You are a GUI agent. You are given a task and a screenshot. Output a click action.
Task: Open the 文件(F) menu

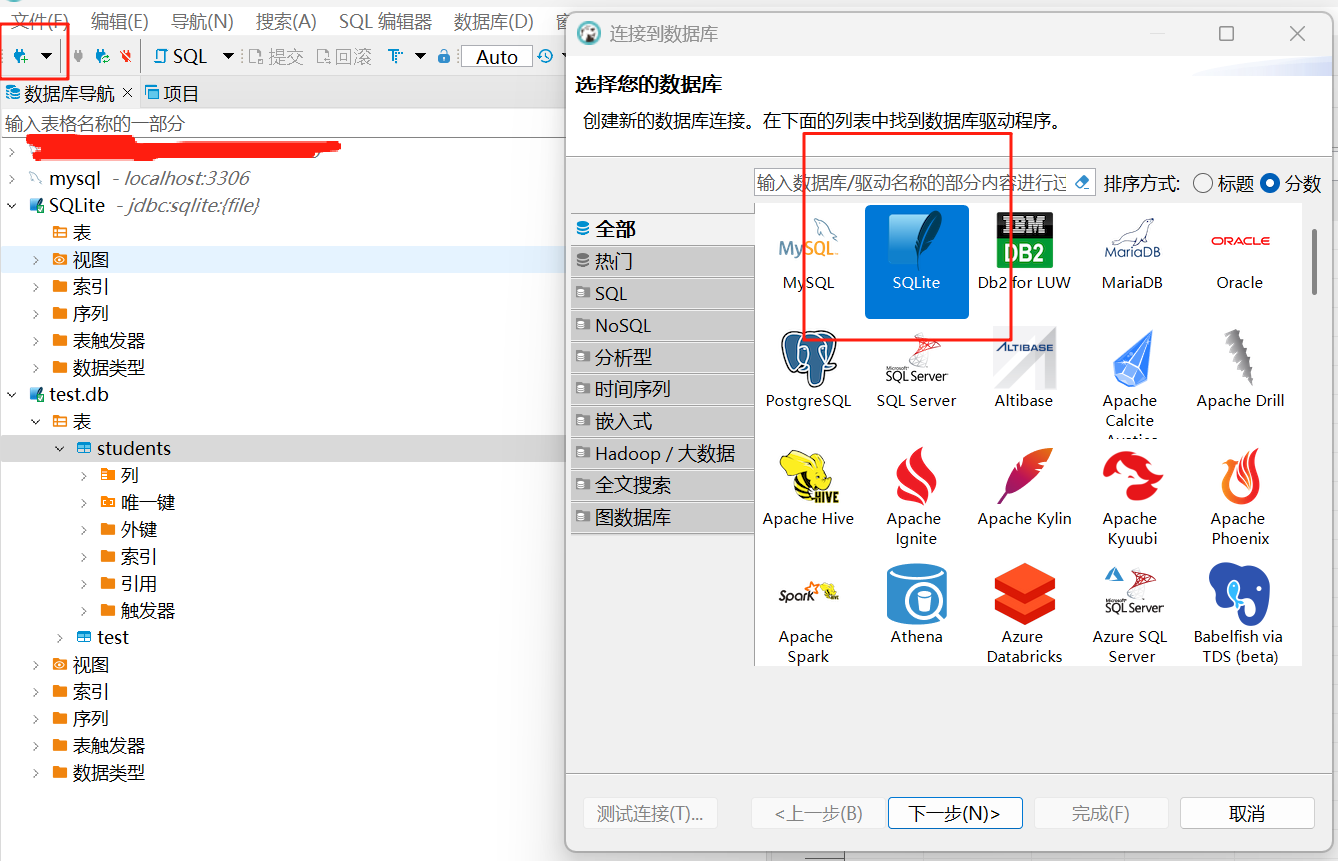coord(40,21)
